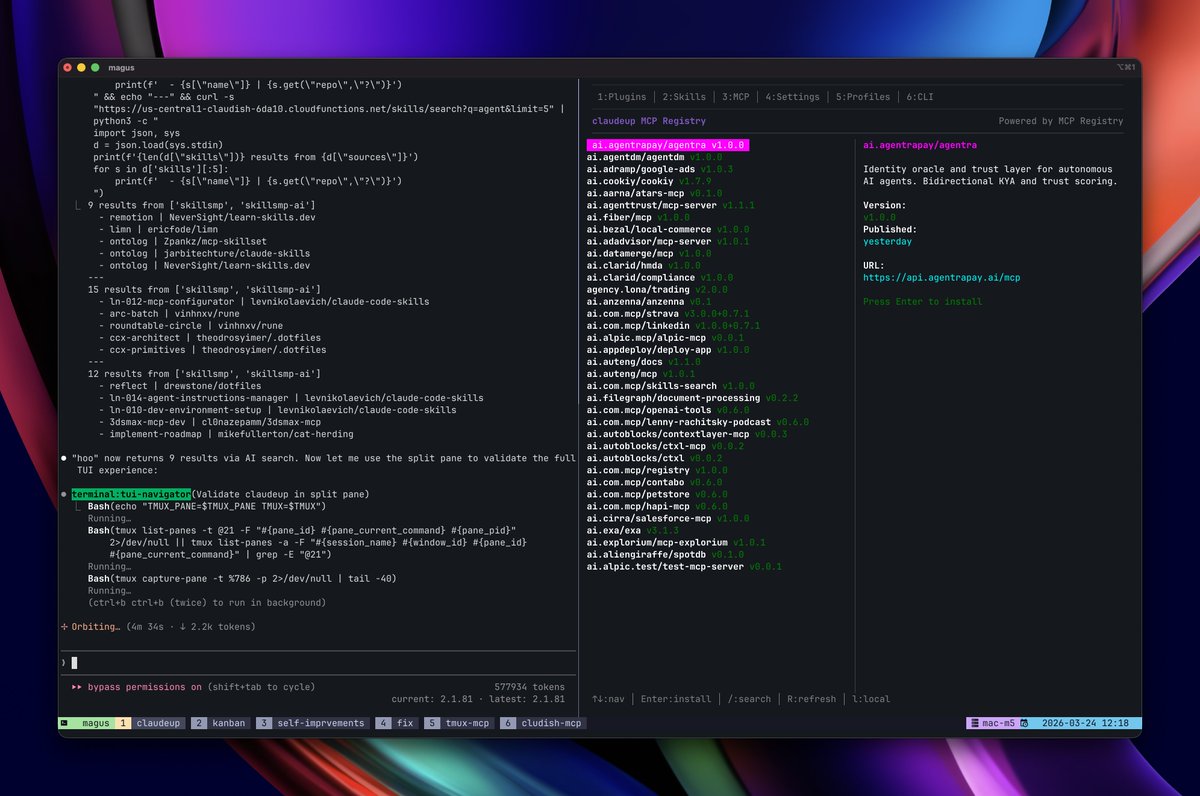The width and height of the screenshot is (1200, 796).
Task: Select ai.com.mcp/skills-search entry
Action: (671, 385)
